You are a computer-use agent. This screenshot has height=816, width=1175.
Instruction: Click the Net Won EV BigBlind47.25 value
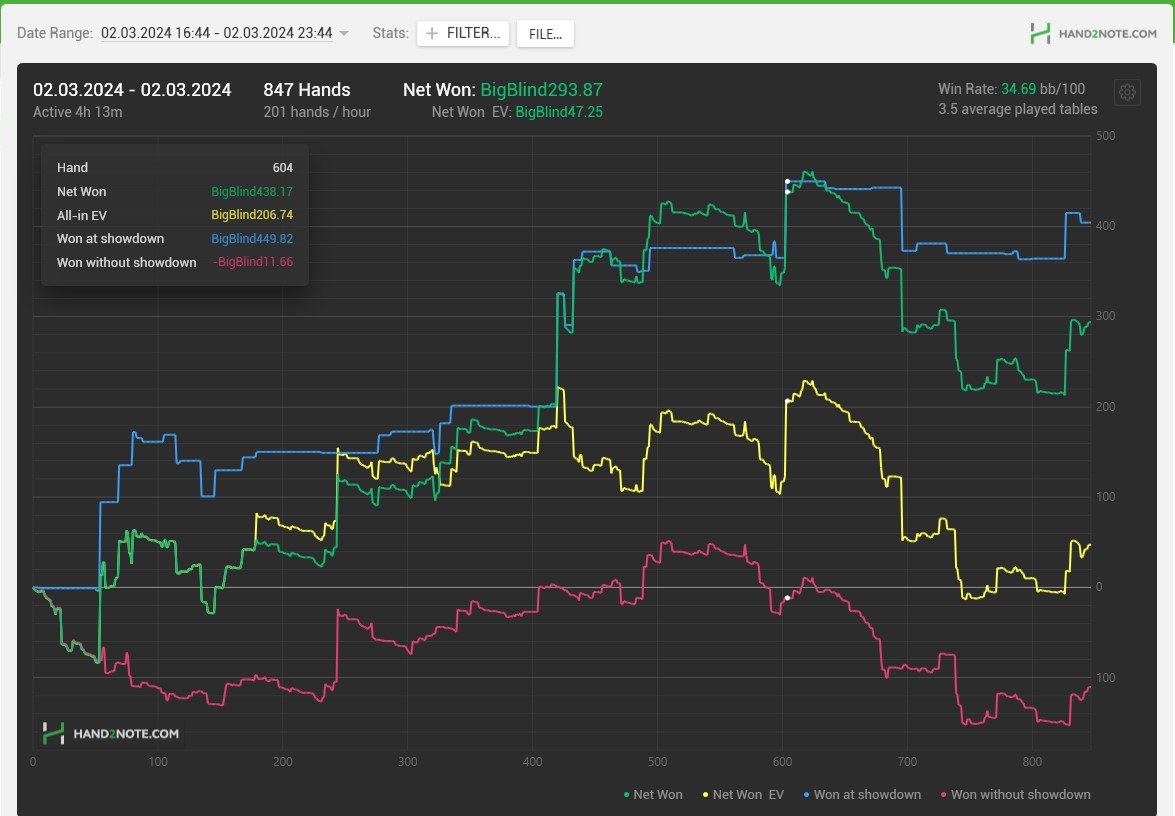pos(559,112)
